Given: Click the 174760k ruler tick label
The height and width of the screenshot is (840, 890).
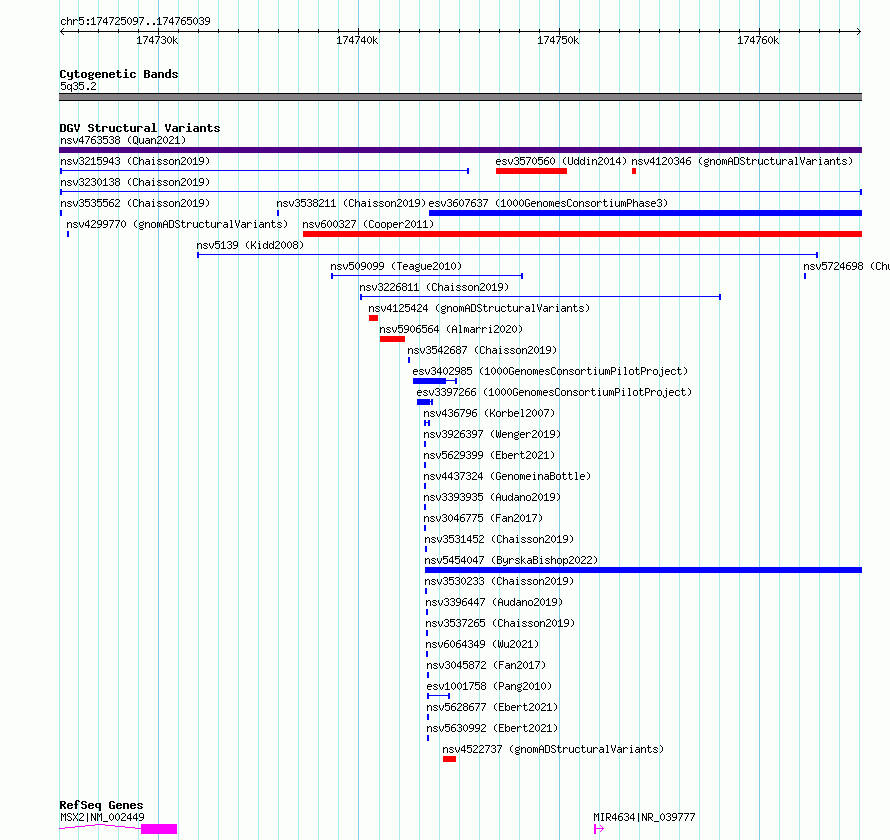Looking at the screenshot, I should point(758,40).
